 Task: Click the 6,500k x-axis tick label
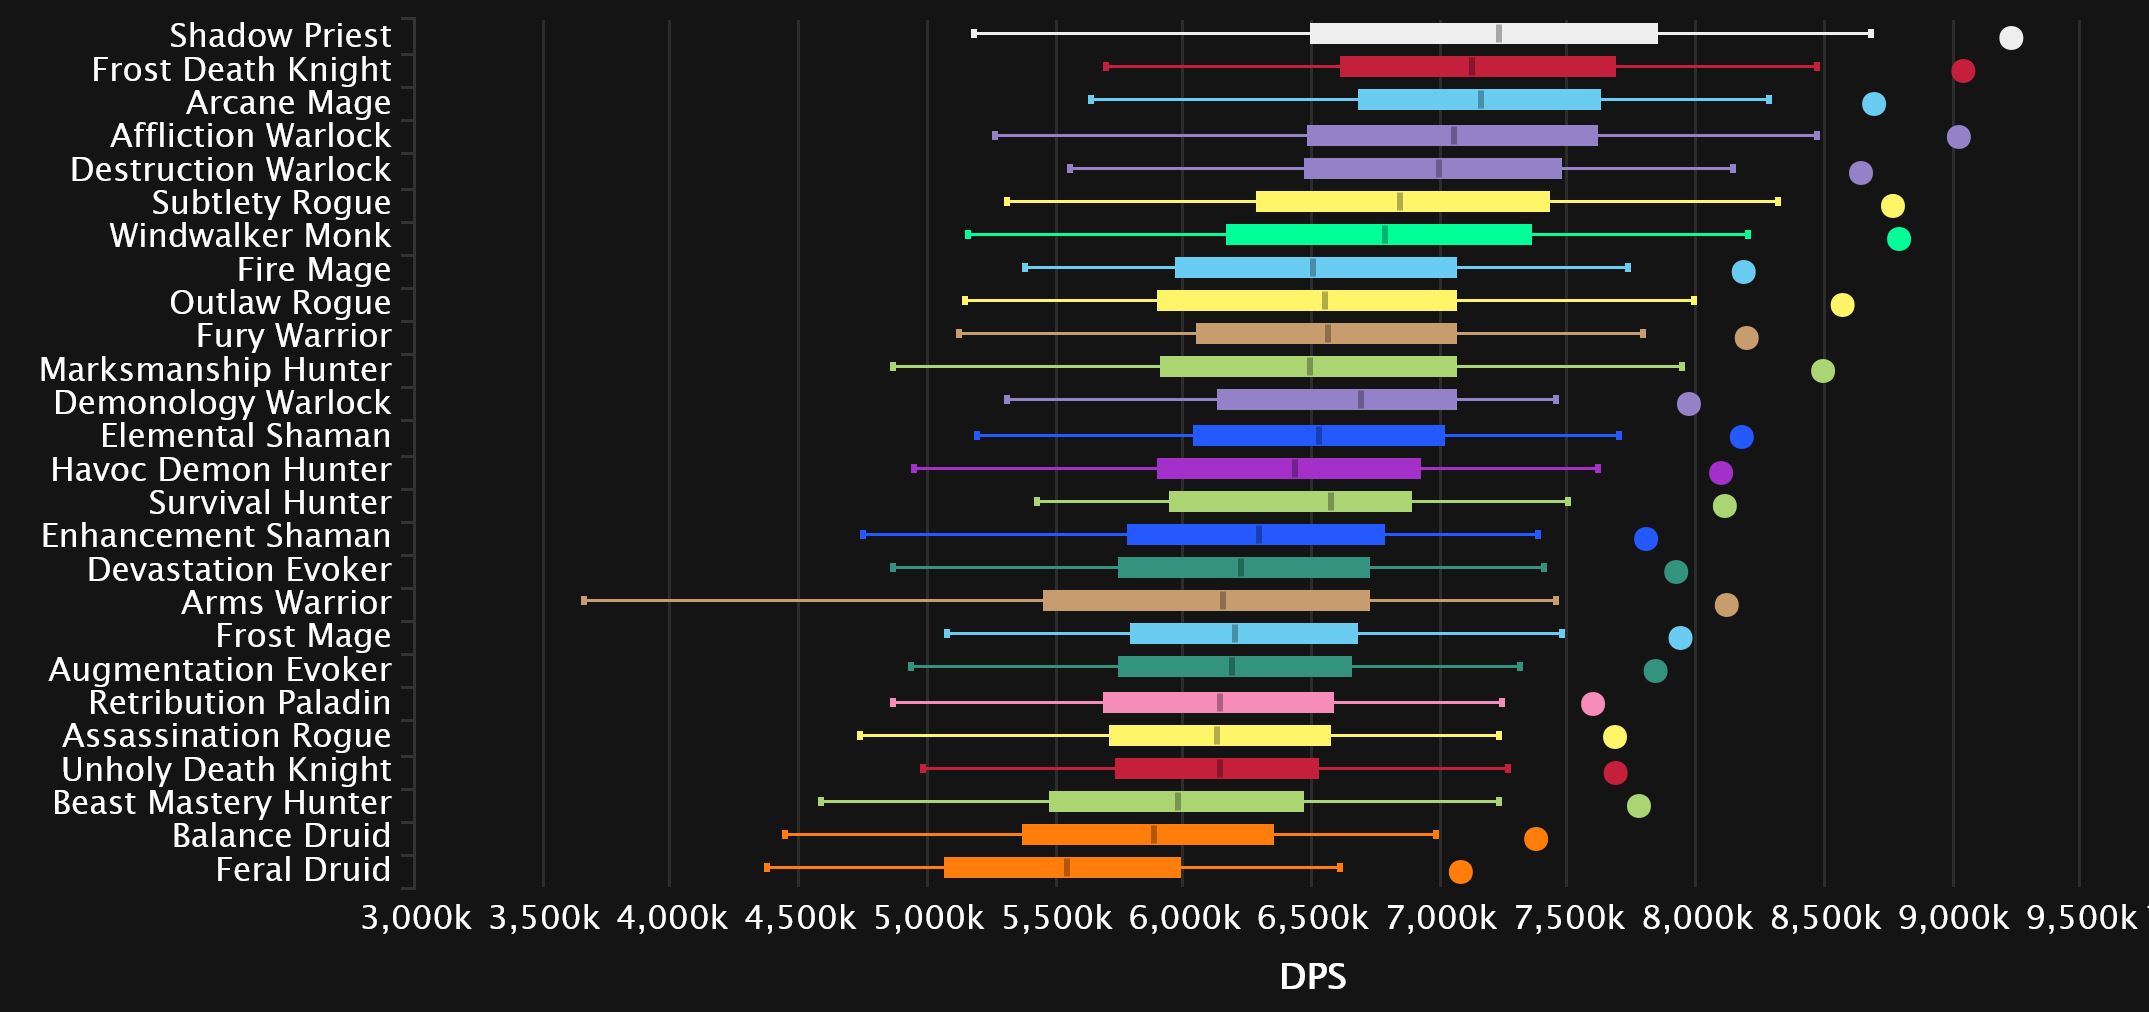[1311, 918]
